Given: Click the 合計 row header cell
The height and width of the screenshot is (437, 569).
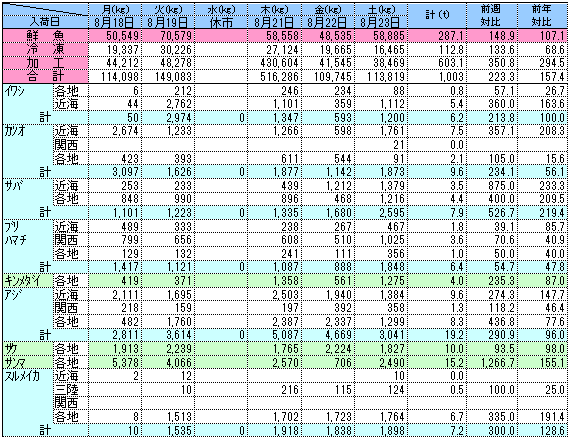Looking at the screenshot, I should point(45,76).
